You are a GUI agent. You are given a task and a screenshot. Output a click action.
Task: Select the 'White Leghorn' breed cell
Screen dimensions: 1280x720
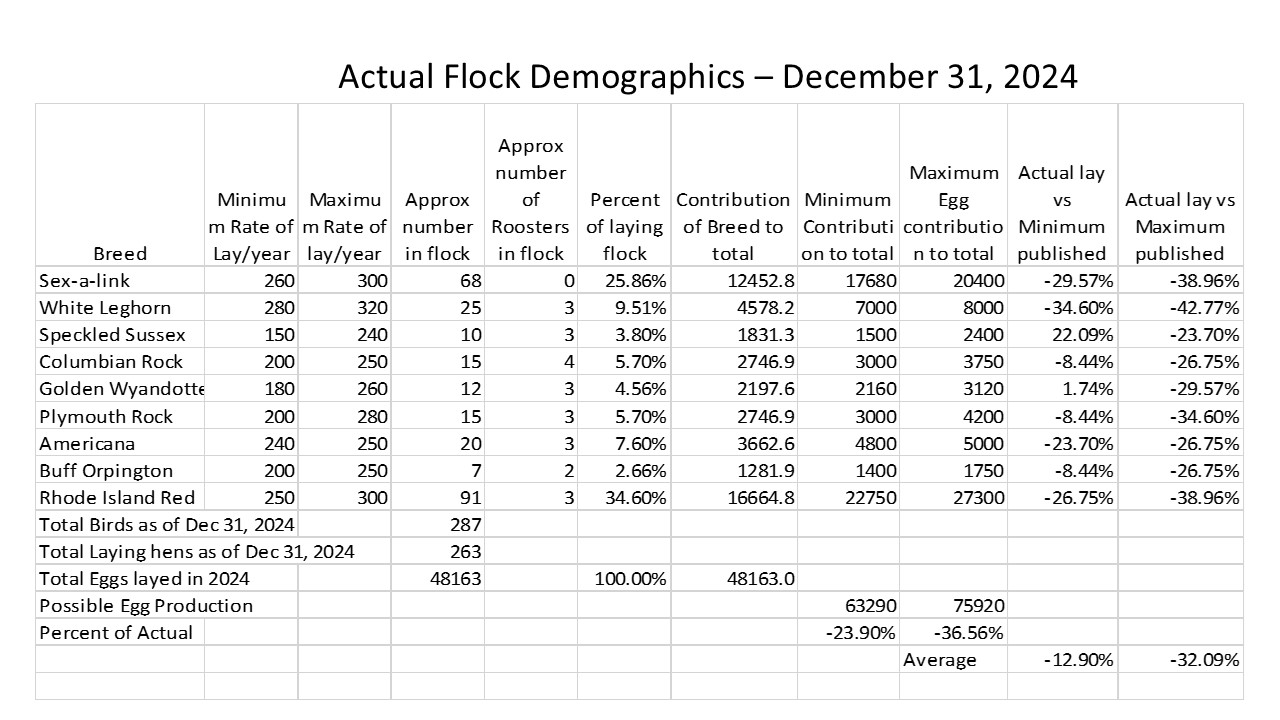[x=105, y=308]
